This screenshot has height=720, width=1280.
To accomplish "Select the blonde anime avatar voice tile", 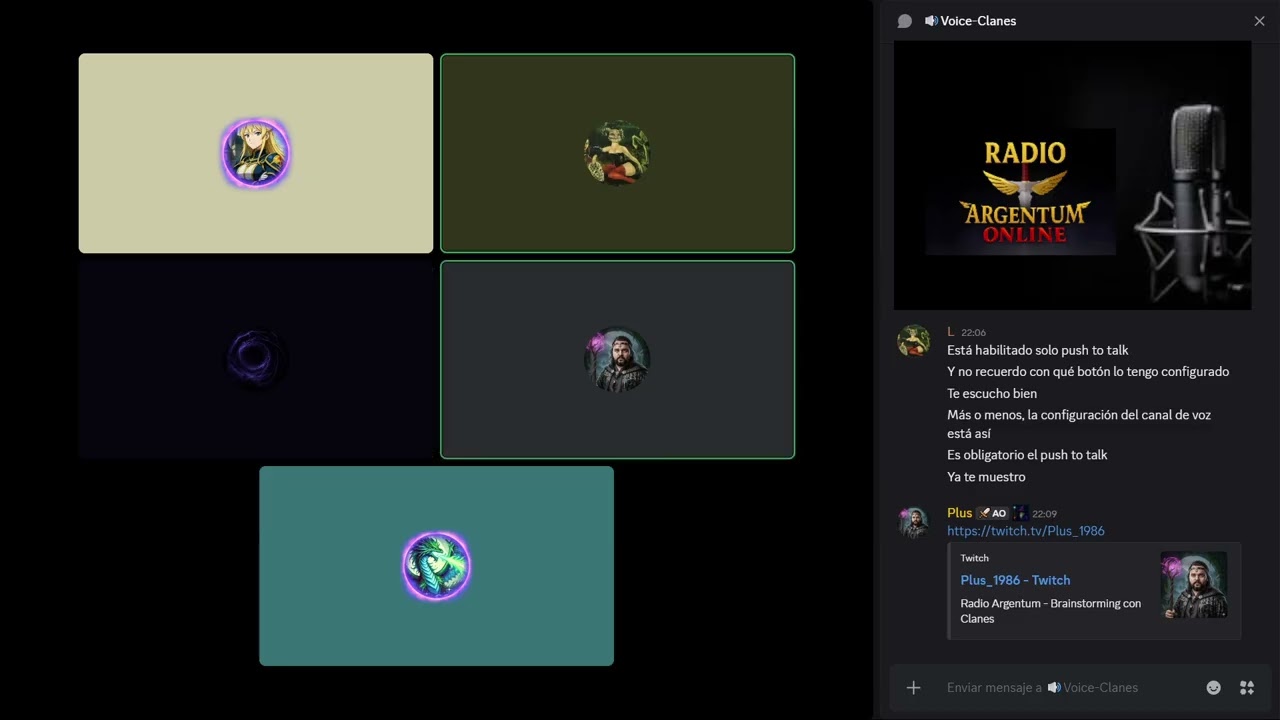I will click(x=256, y=153).
